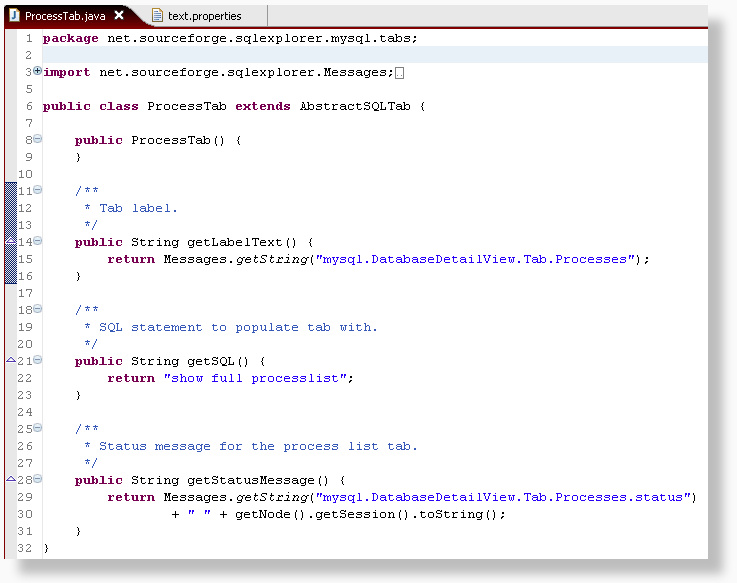Image resolution: width=737 pixels, height=583 pixels.
Task: Click the string "show full processlist"
Action: coord(255,378)
